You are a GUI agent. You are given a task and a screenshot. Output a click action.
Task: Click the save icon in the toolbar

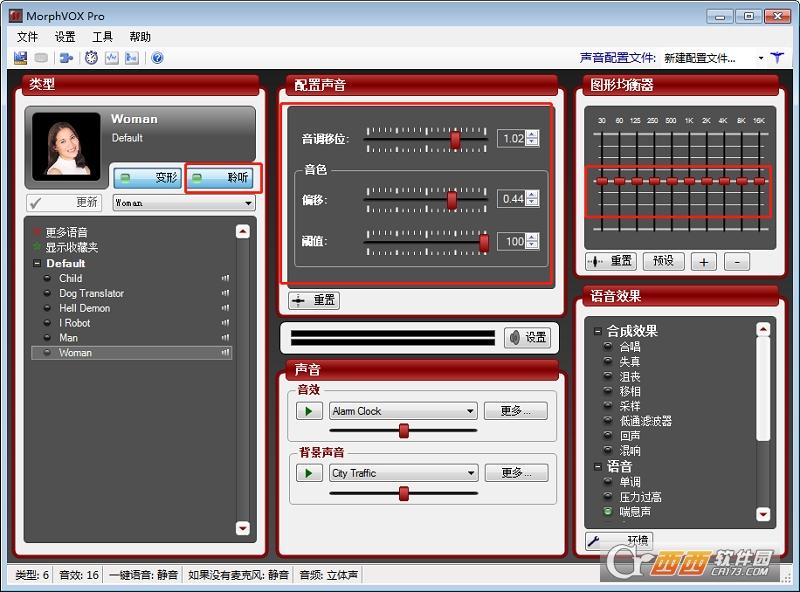click(20, 58)
